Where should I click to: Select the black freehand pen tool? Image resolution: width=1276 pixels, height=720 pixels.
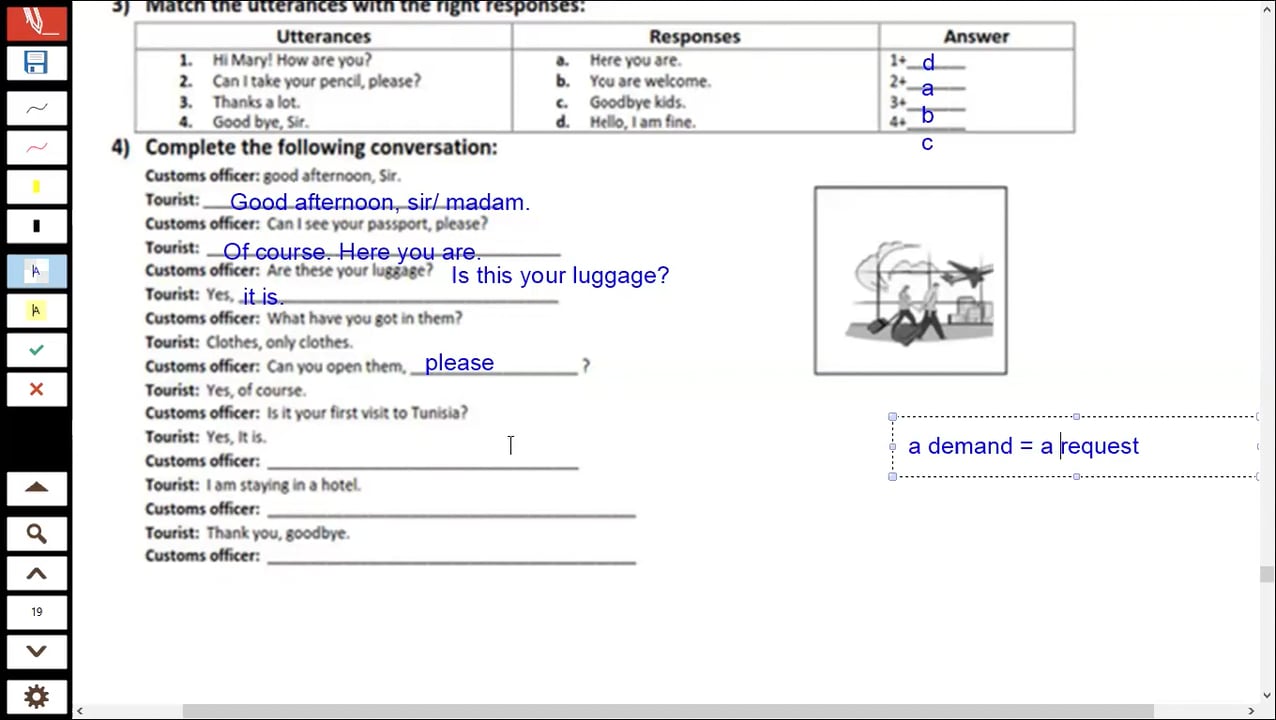pos(36,108)
